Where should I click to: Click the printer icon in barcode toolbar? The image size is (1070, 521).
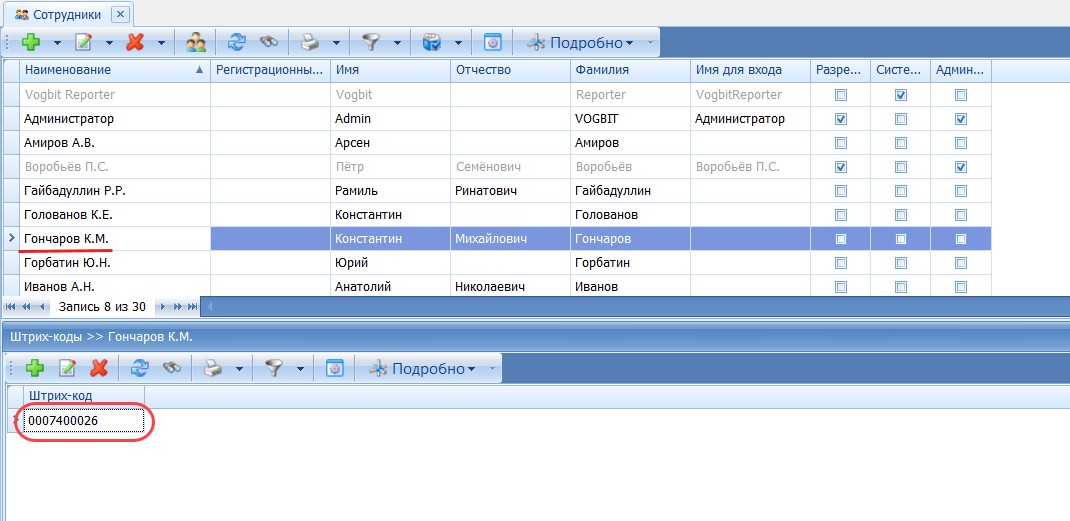point(214,369)
